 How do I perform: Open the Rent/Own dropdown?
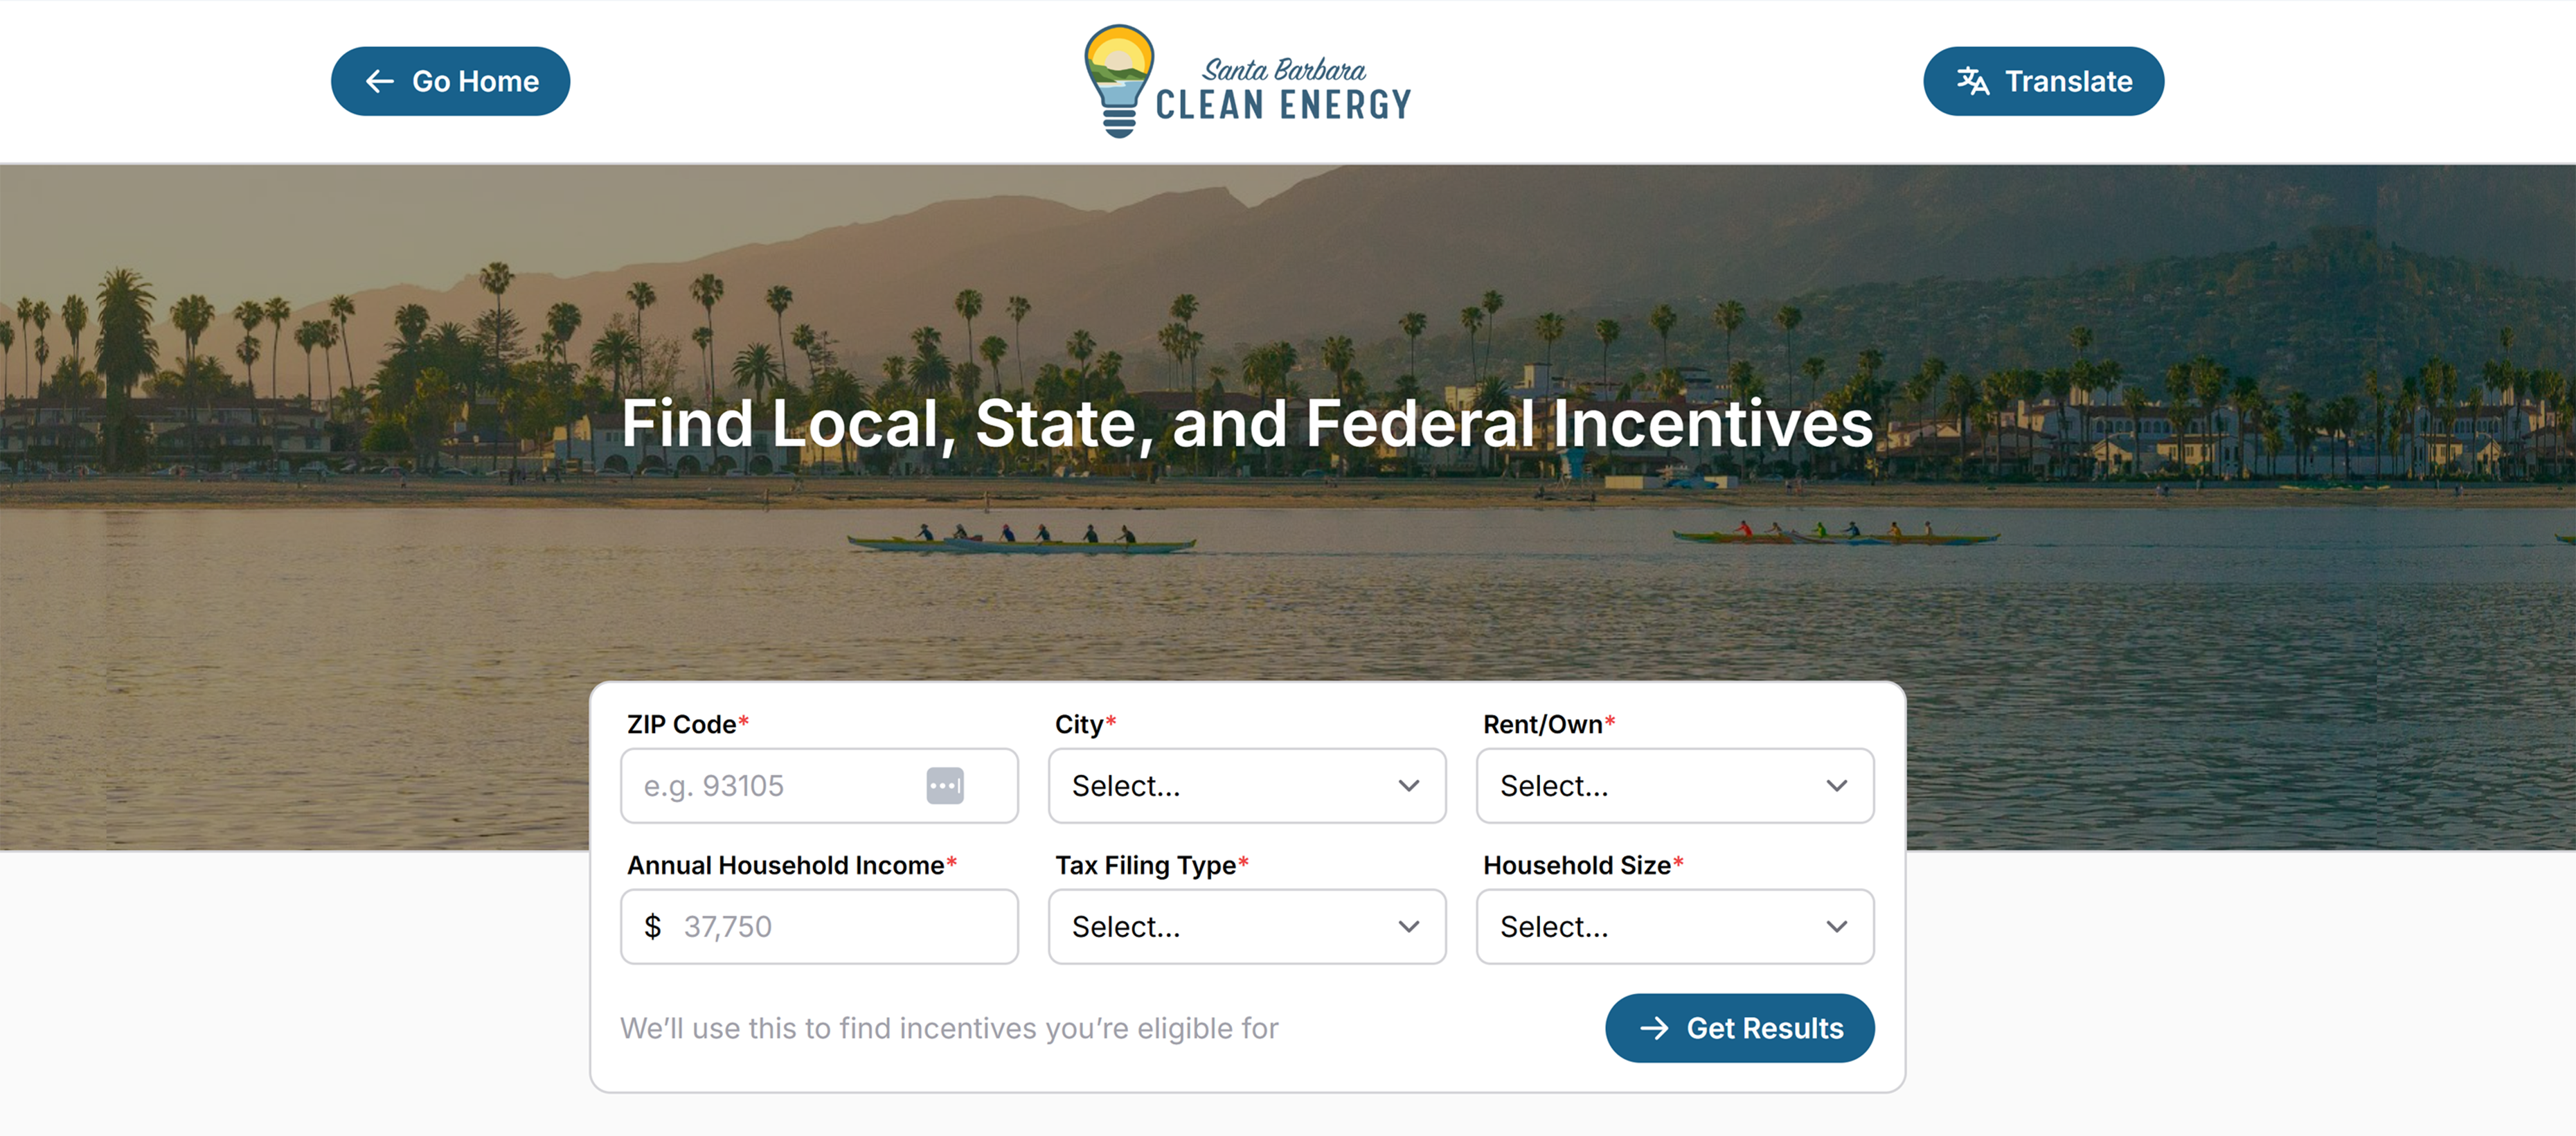pos(1674,786)
